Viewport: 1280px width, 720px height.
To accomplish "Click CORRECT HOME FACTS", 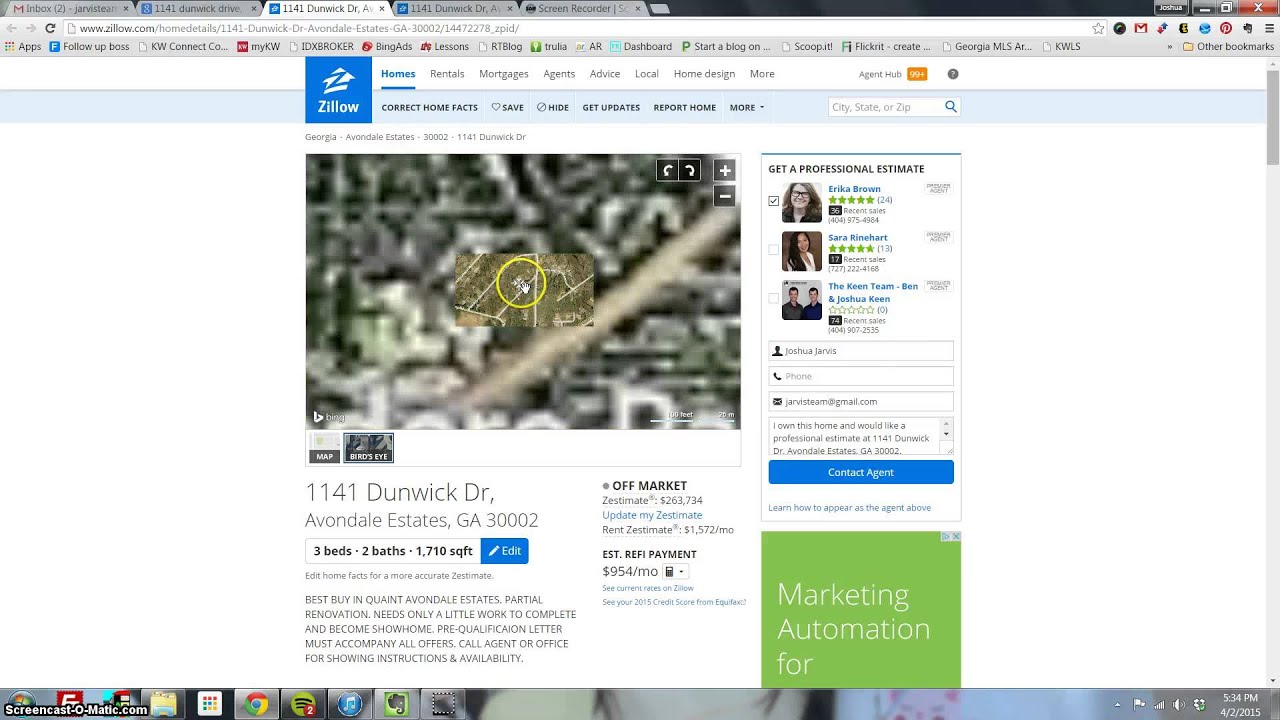I will [x=429, y=107].
